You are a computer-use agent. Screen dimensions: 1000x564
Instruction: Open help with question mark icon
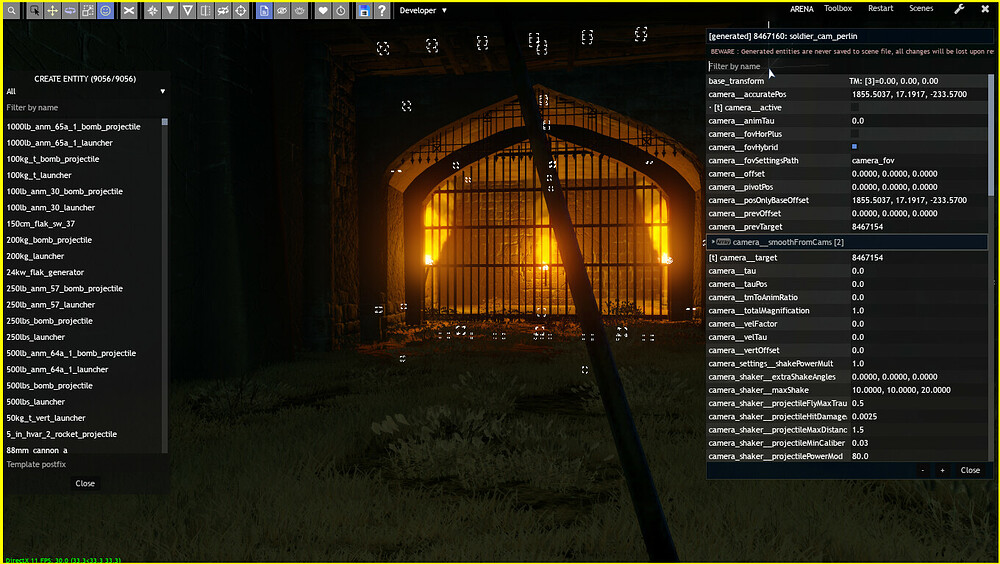click(x=381, y=10)
